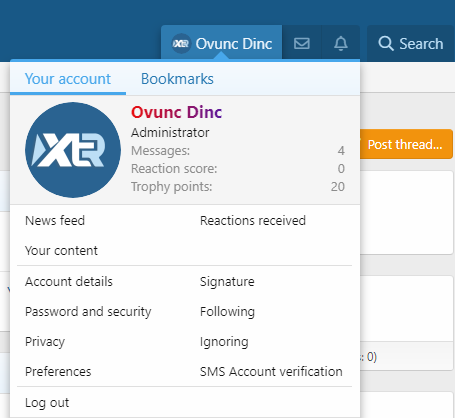Open the large XTR profile avatar

[x=73, y=150]
